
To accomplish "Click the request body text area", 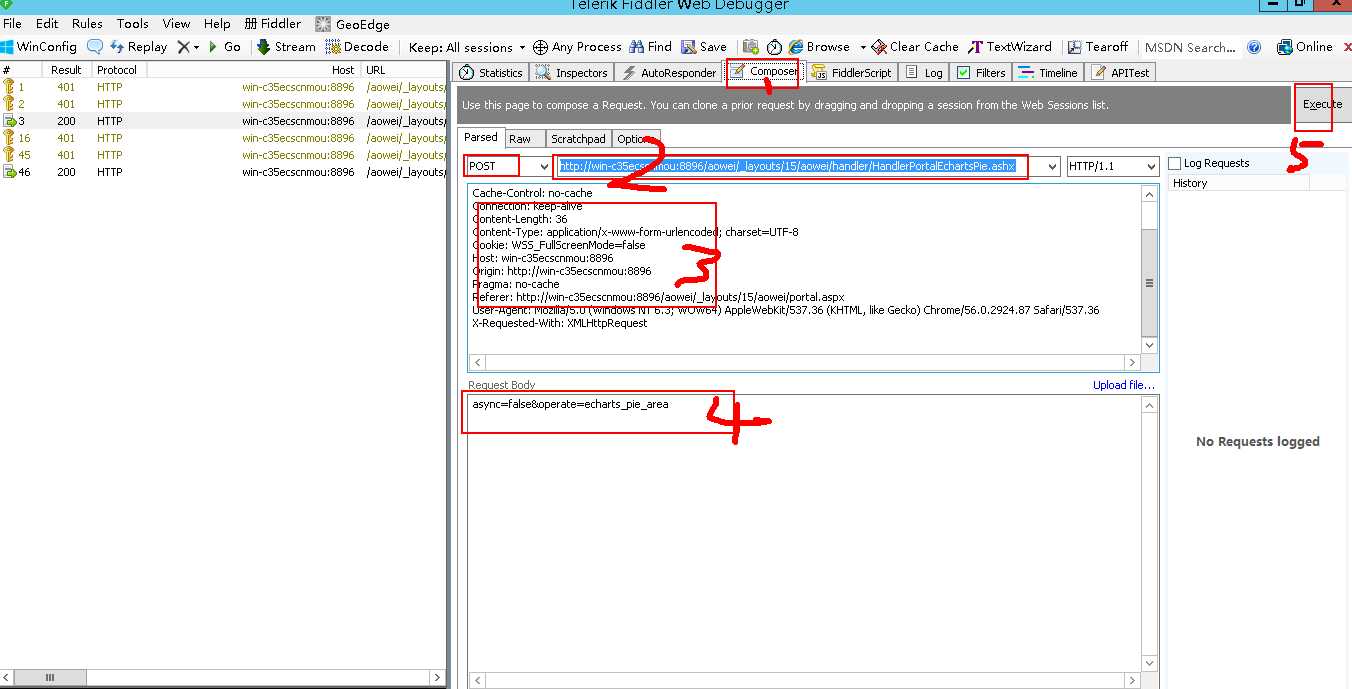I will [x=805, y=534].
